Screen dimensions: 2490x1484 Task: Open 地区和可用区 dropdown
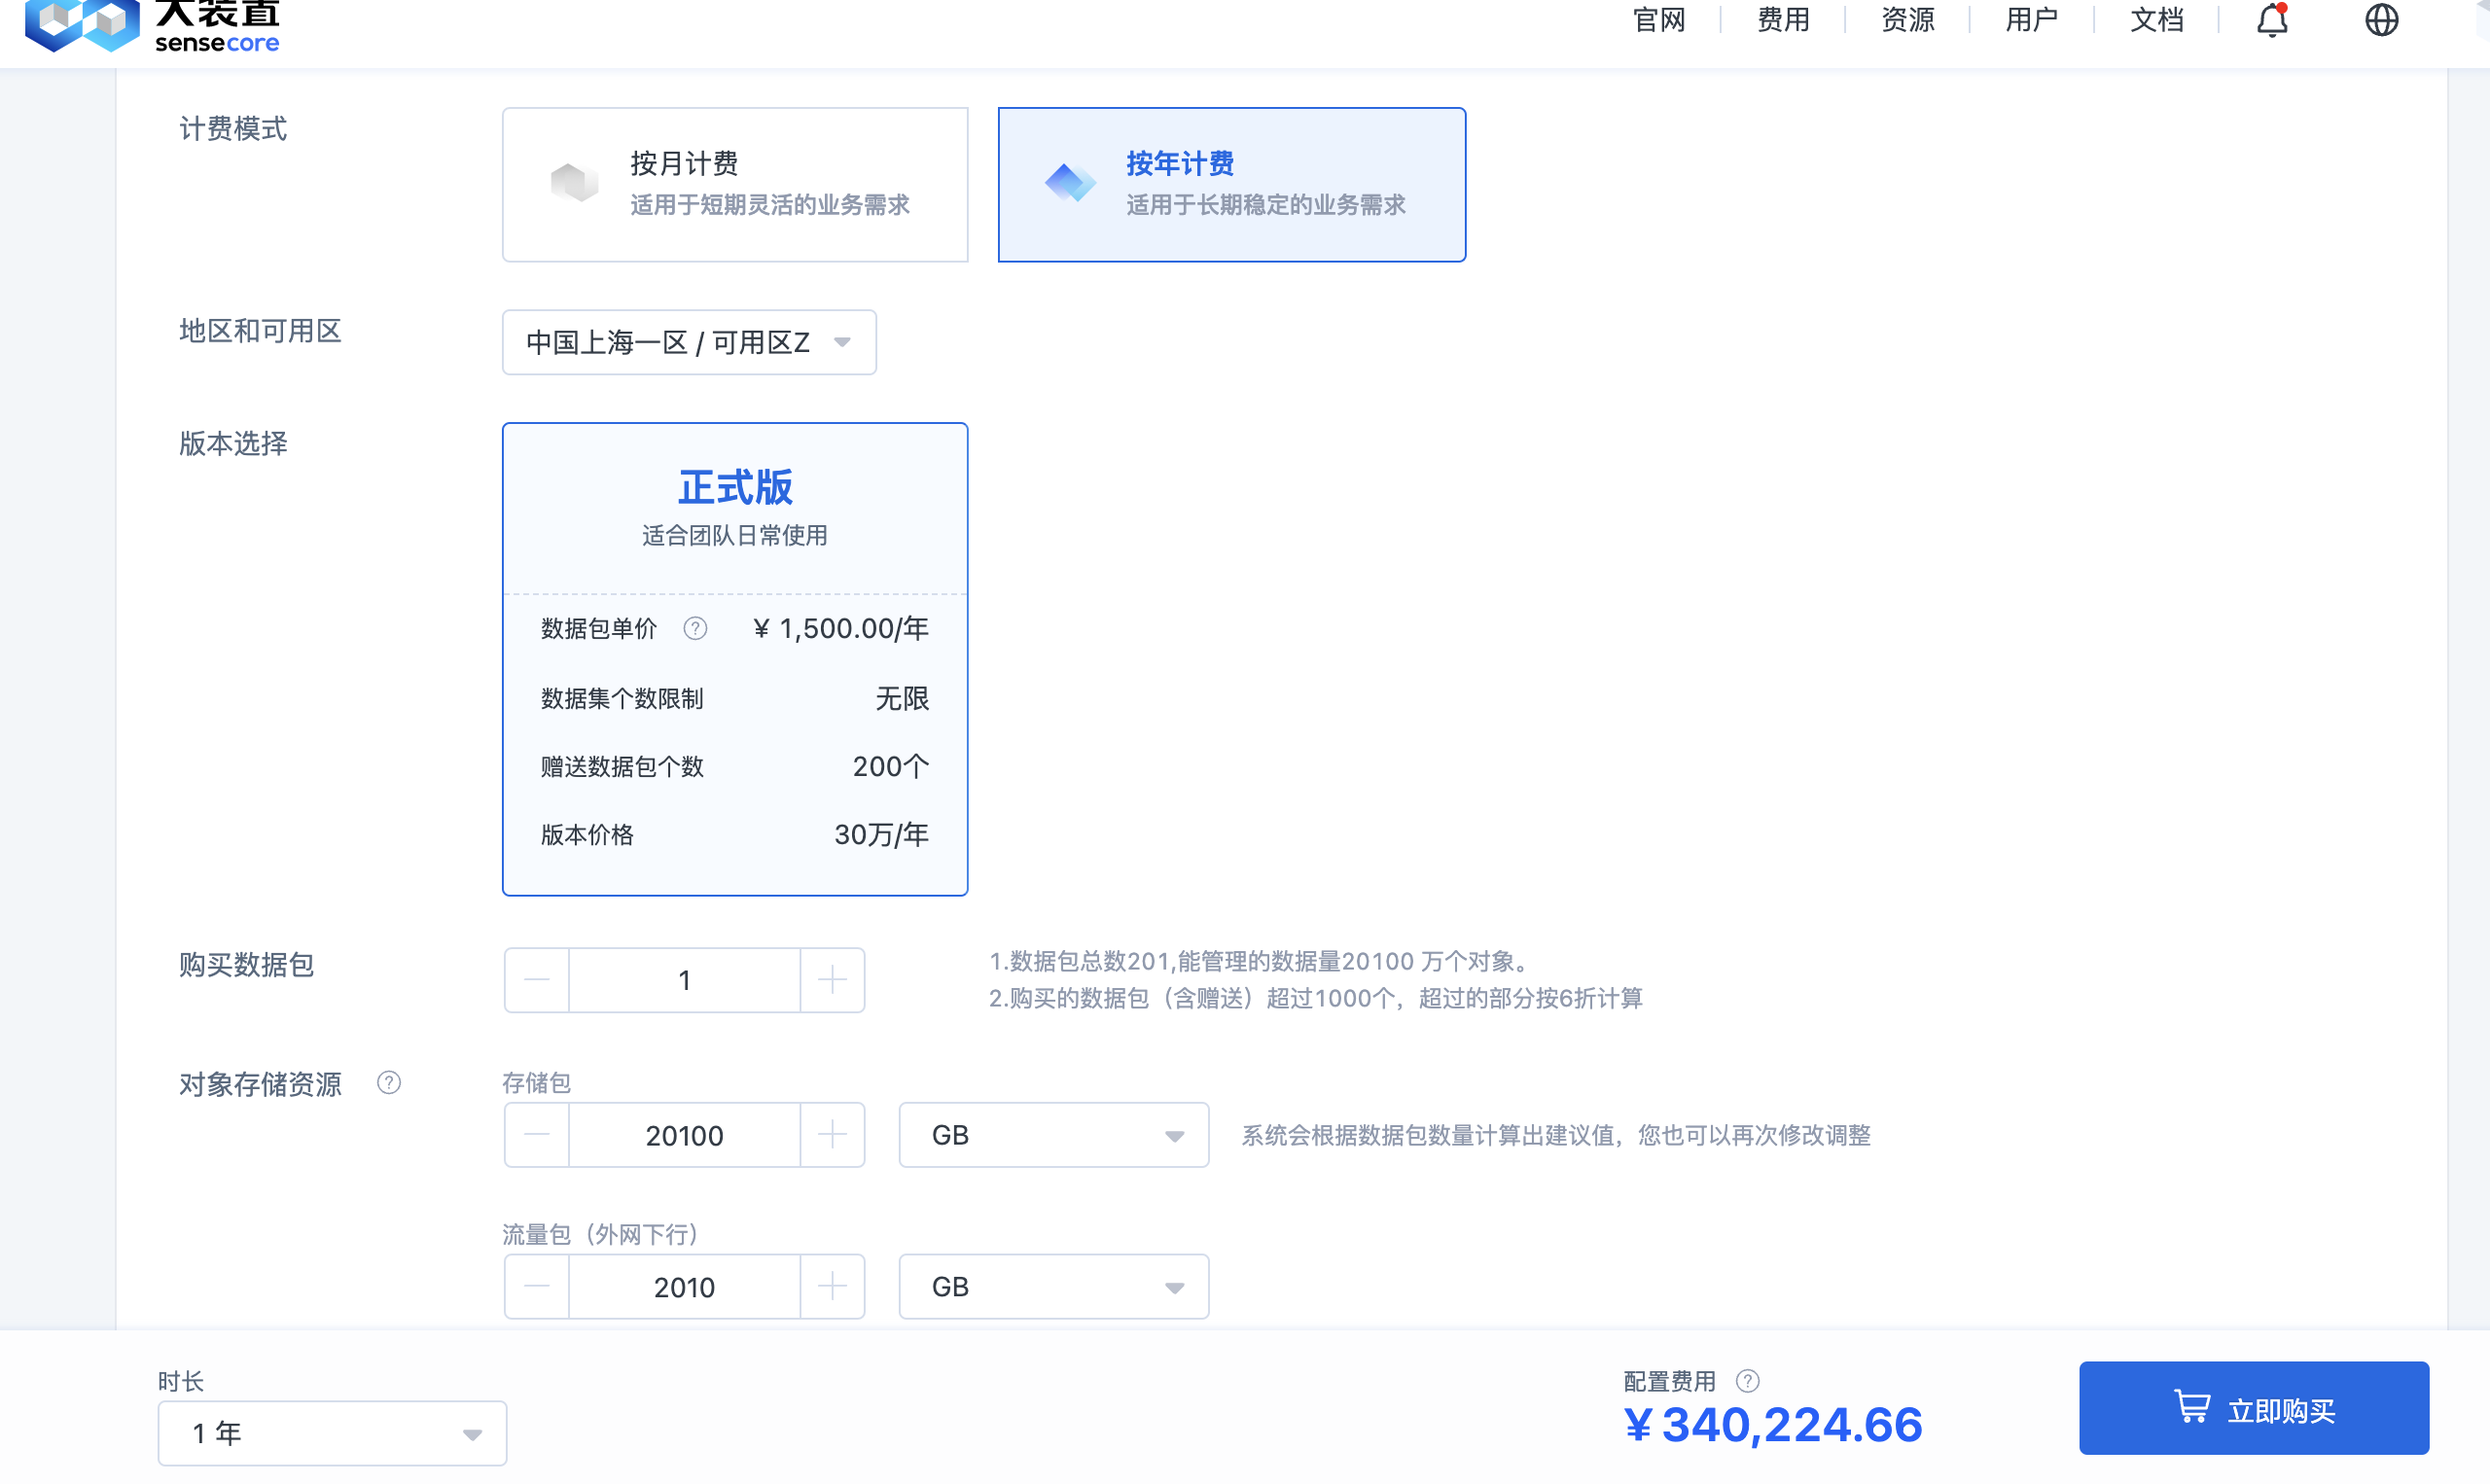click(689, 342)
